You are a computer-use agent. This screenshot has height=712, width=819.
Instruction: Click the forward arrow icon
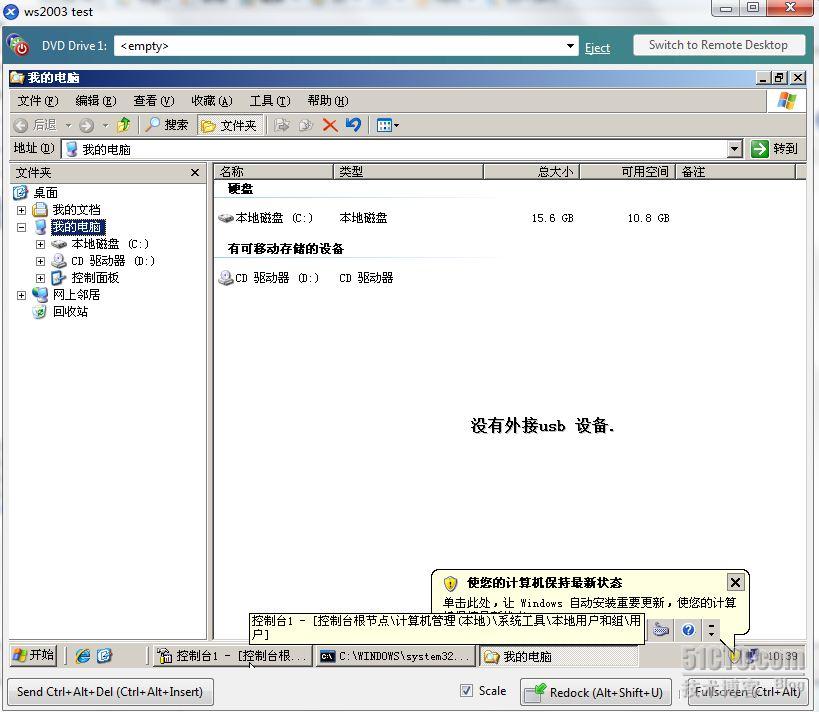pos(87,125)
